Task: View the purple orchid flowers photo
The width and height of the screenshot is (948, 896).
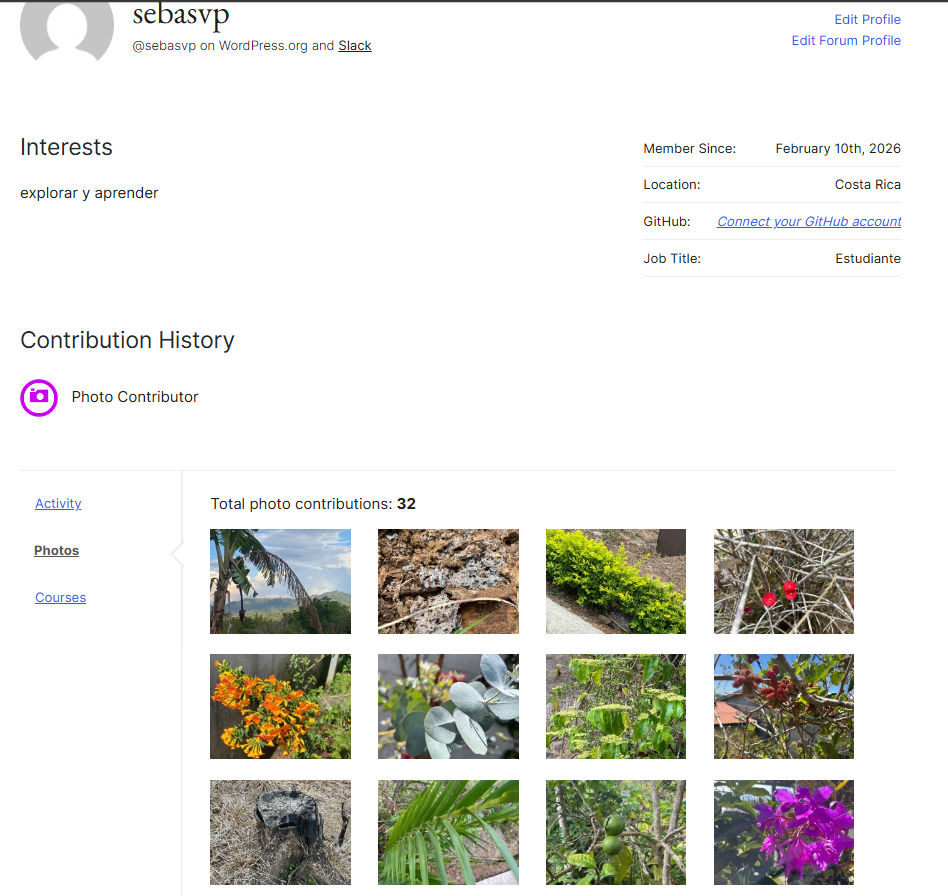Action: [783, 832]
